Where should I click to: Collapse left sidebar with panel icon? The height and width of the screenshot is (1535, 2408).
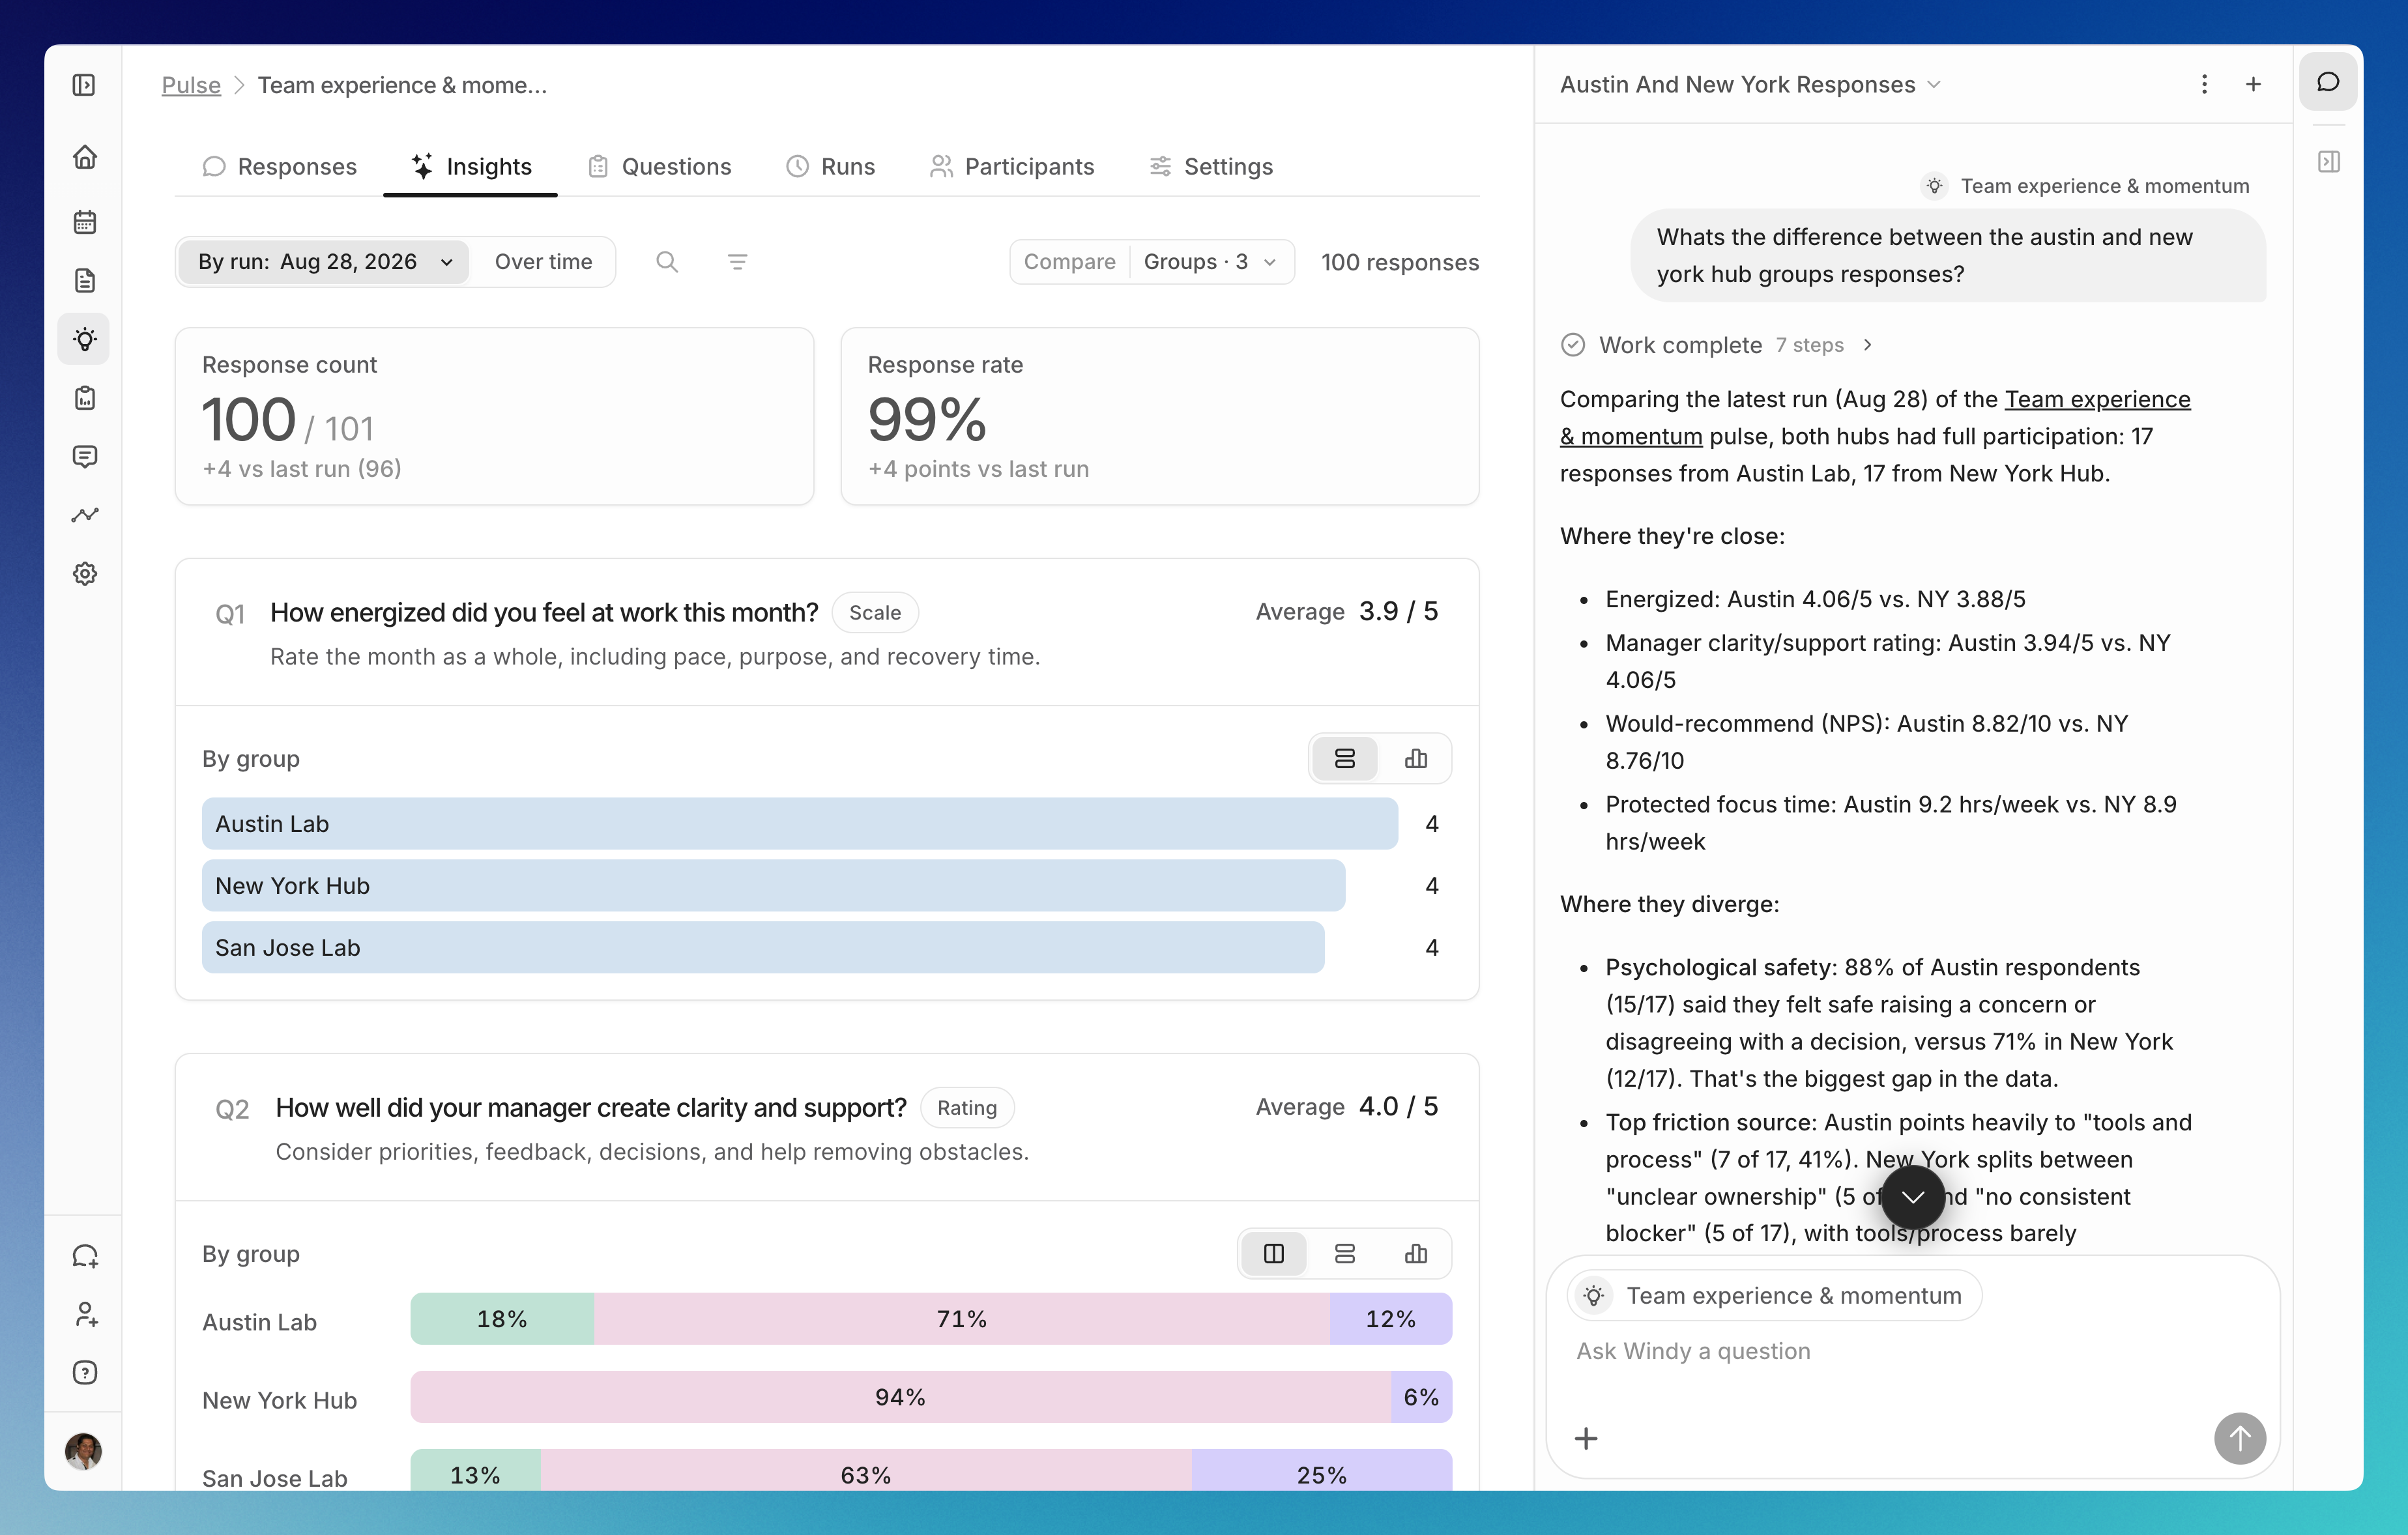[x=85, y=85]
